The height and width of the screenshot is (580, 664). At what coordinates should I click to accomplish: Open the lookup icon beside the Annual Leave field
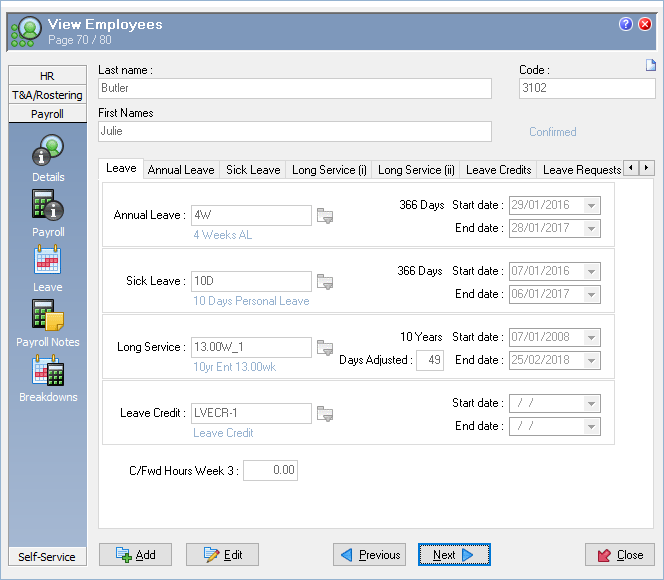pos(325,215)
